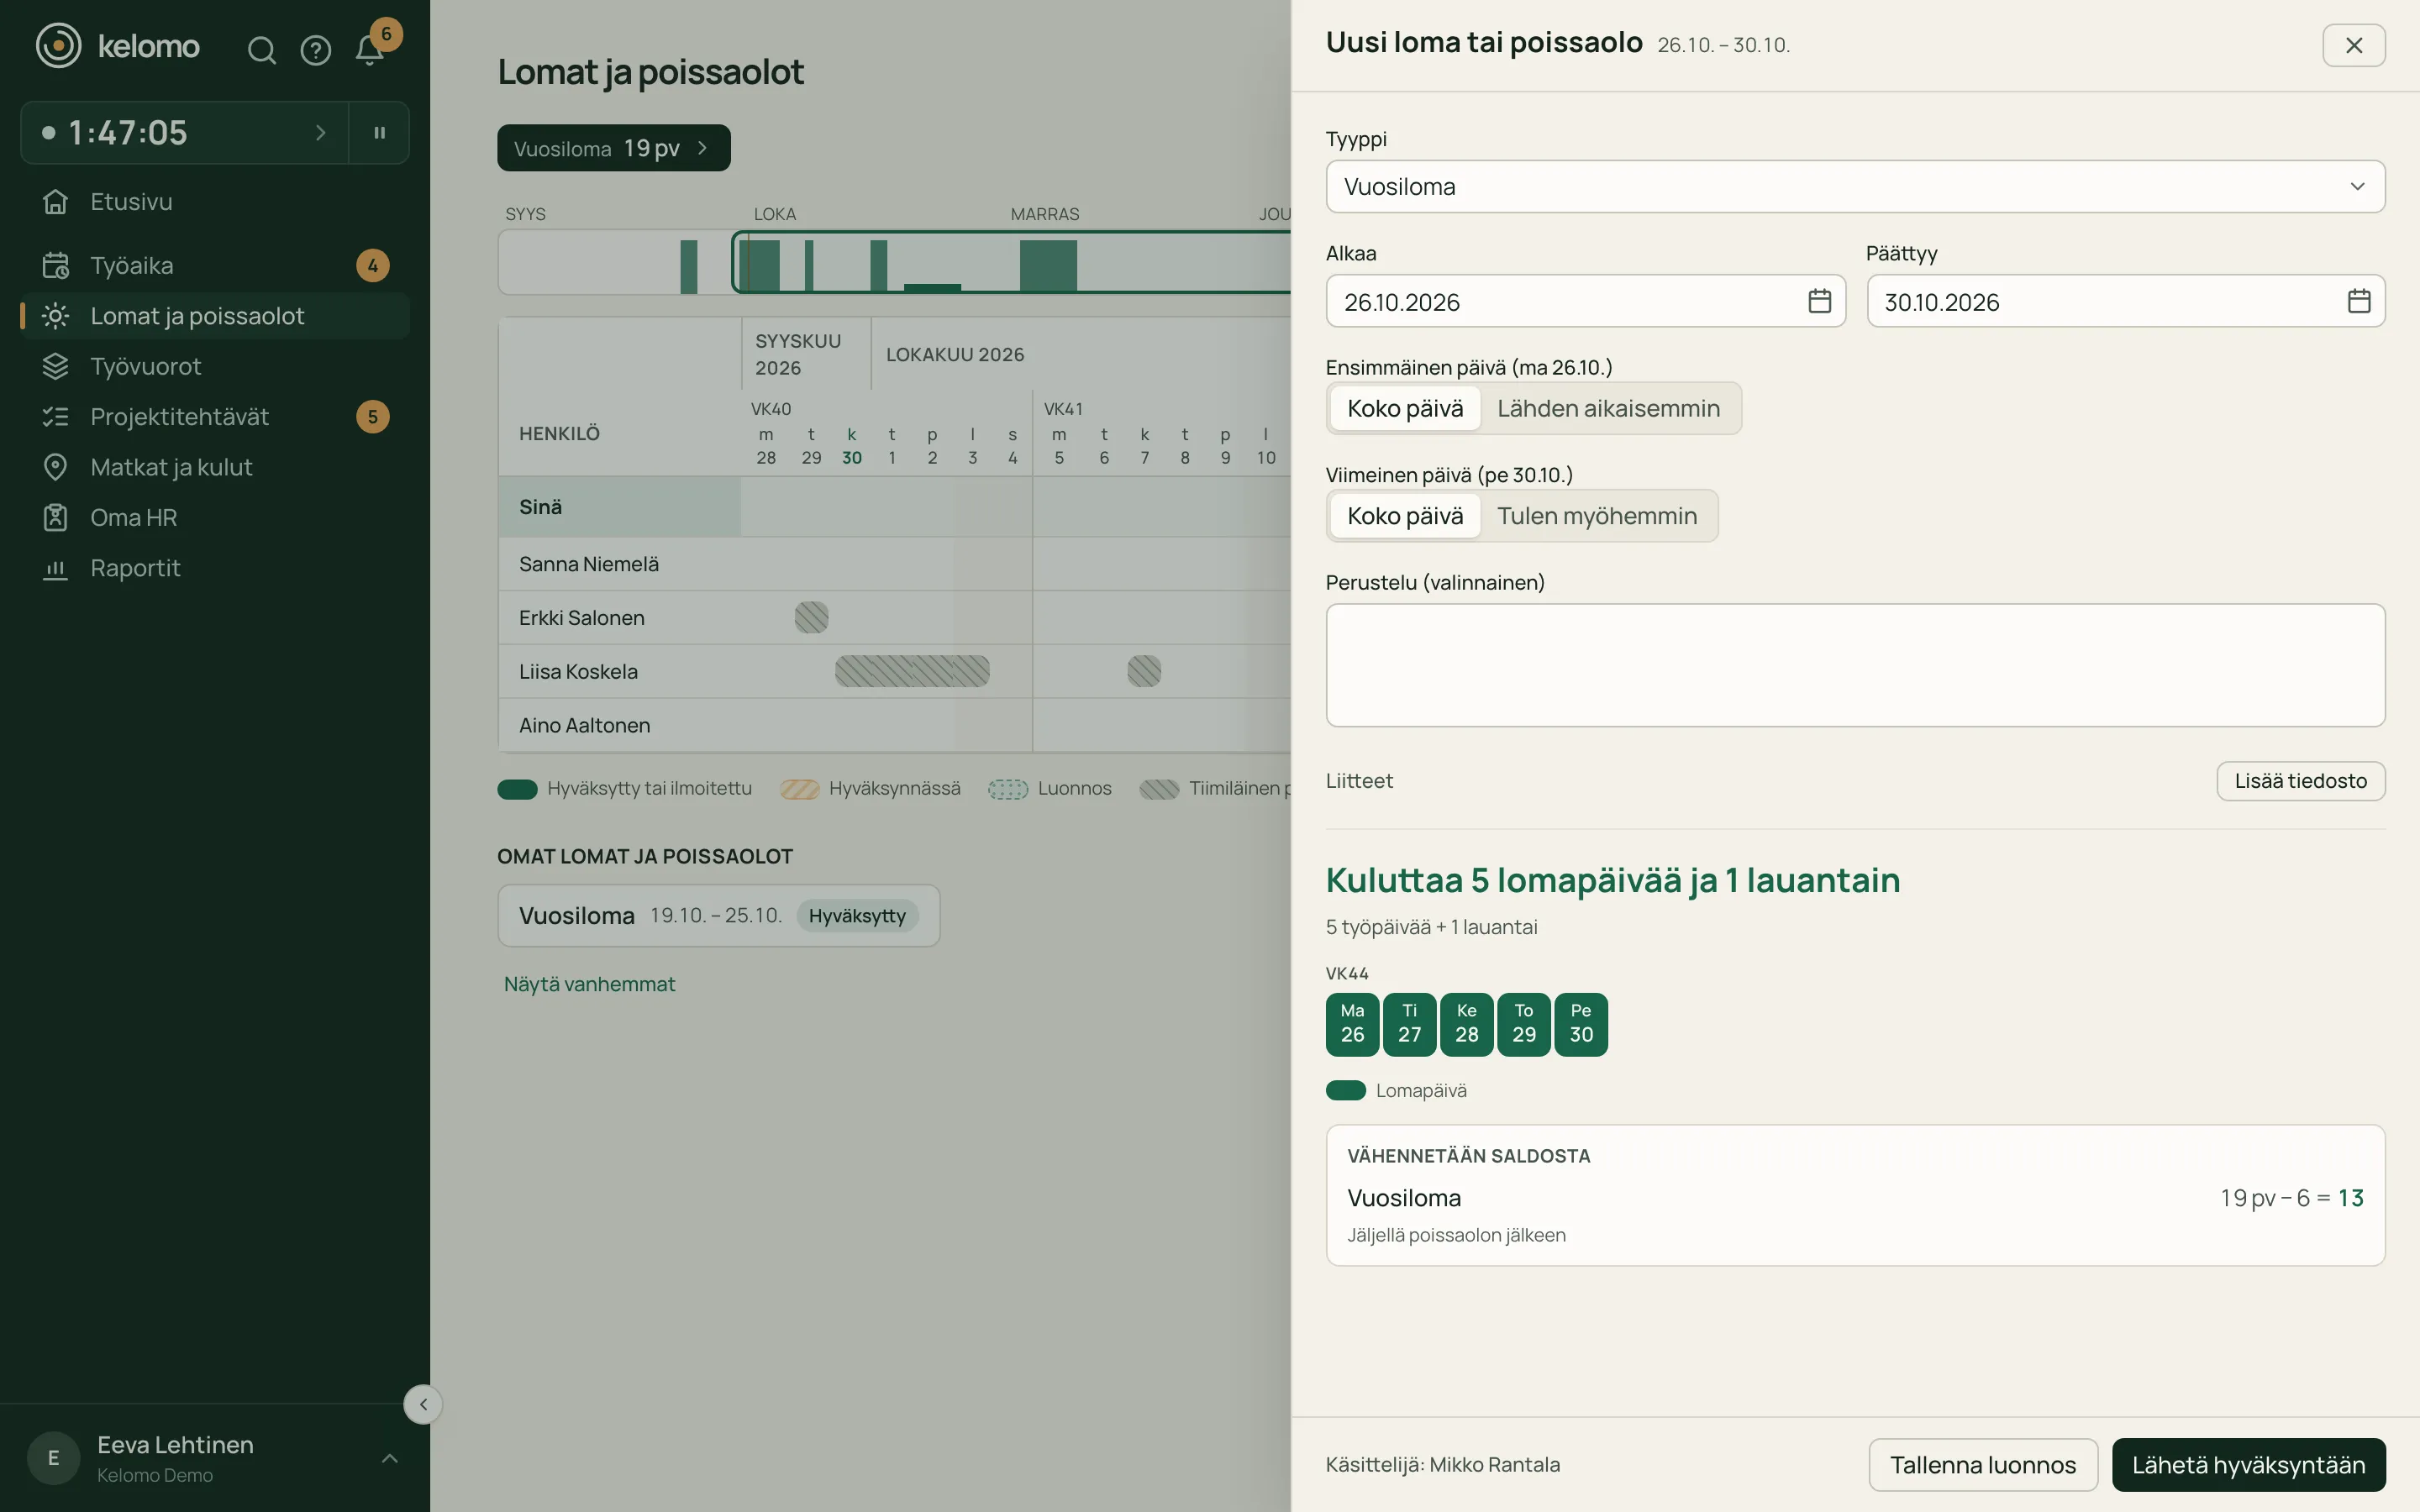Click Lisää tiedosto button
This screenshot has height=1512, width=2420.
click(2300, 781)
